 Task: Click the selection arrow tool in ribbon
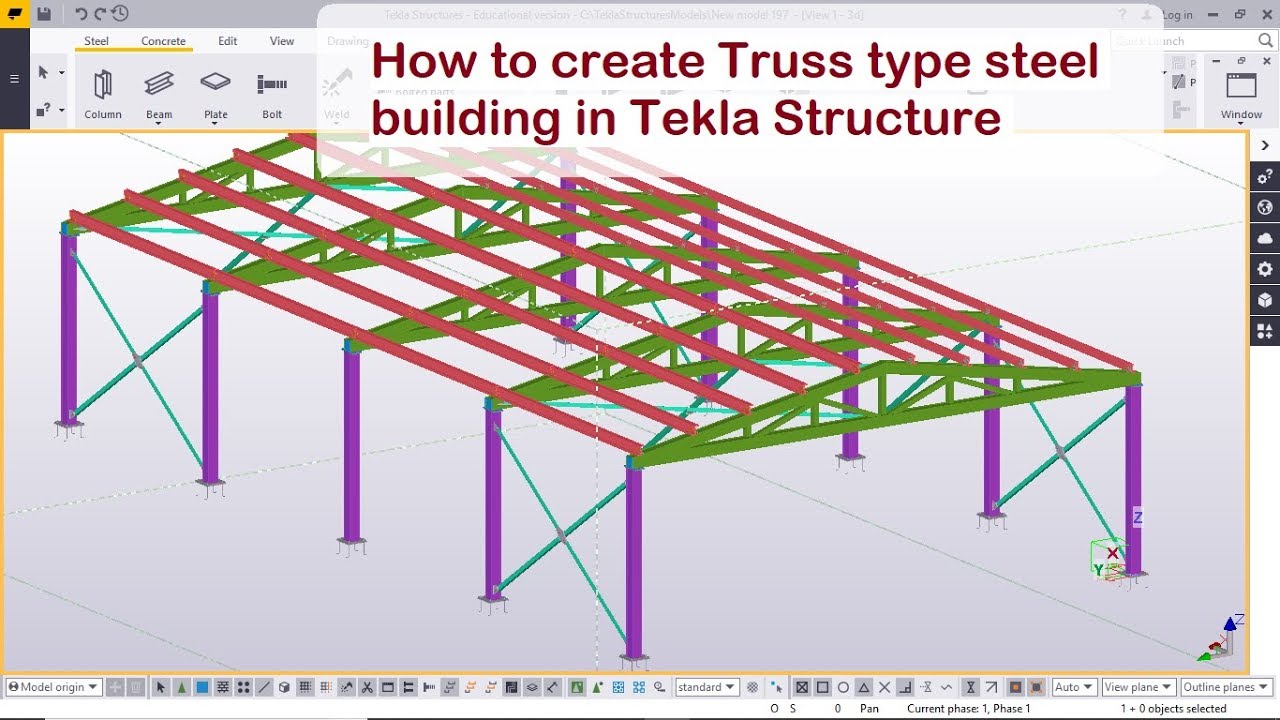tap(43, 72)
